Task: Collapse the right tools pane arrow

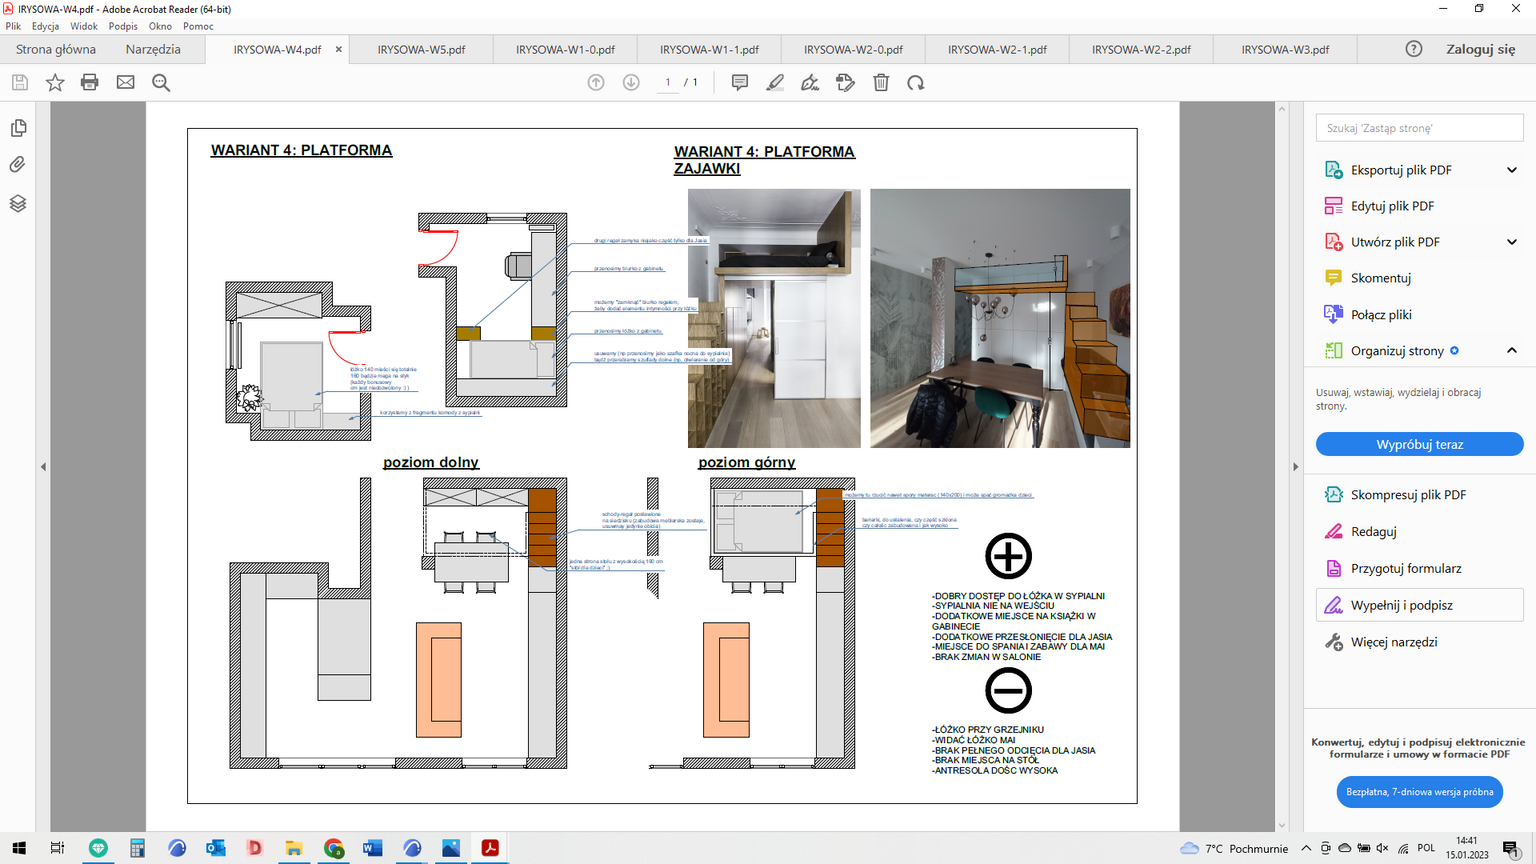Action: (1296, 467)
